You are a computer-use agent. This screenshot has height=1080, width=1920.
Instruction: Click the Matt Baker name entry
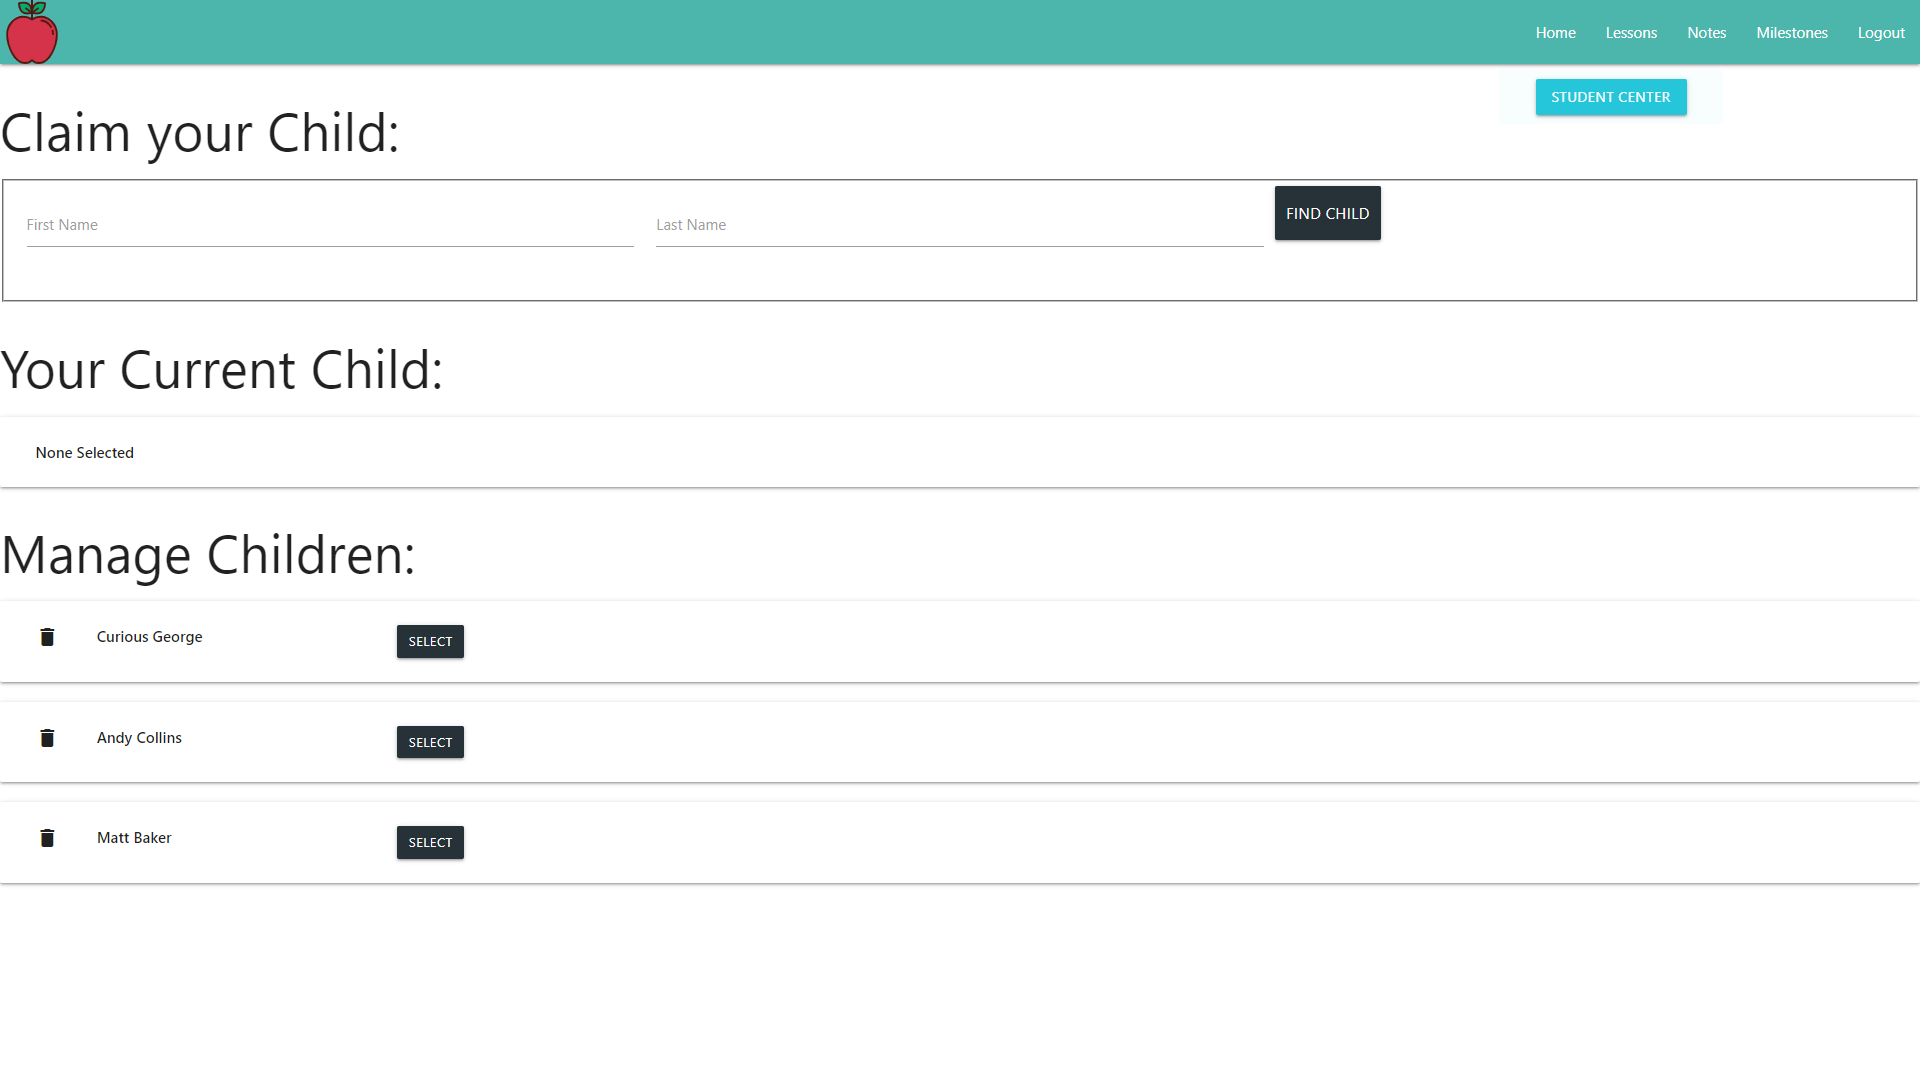[x=134, y=838]
